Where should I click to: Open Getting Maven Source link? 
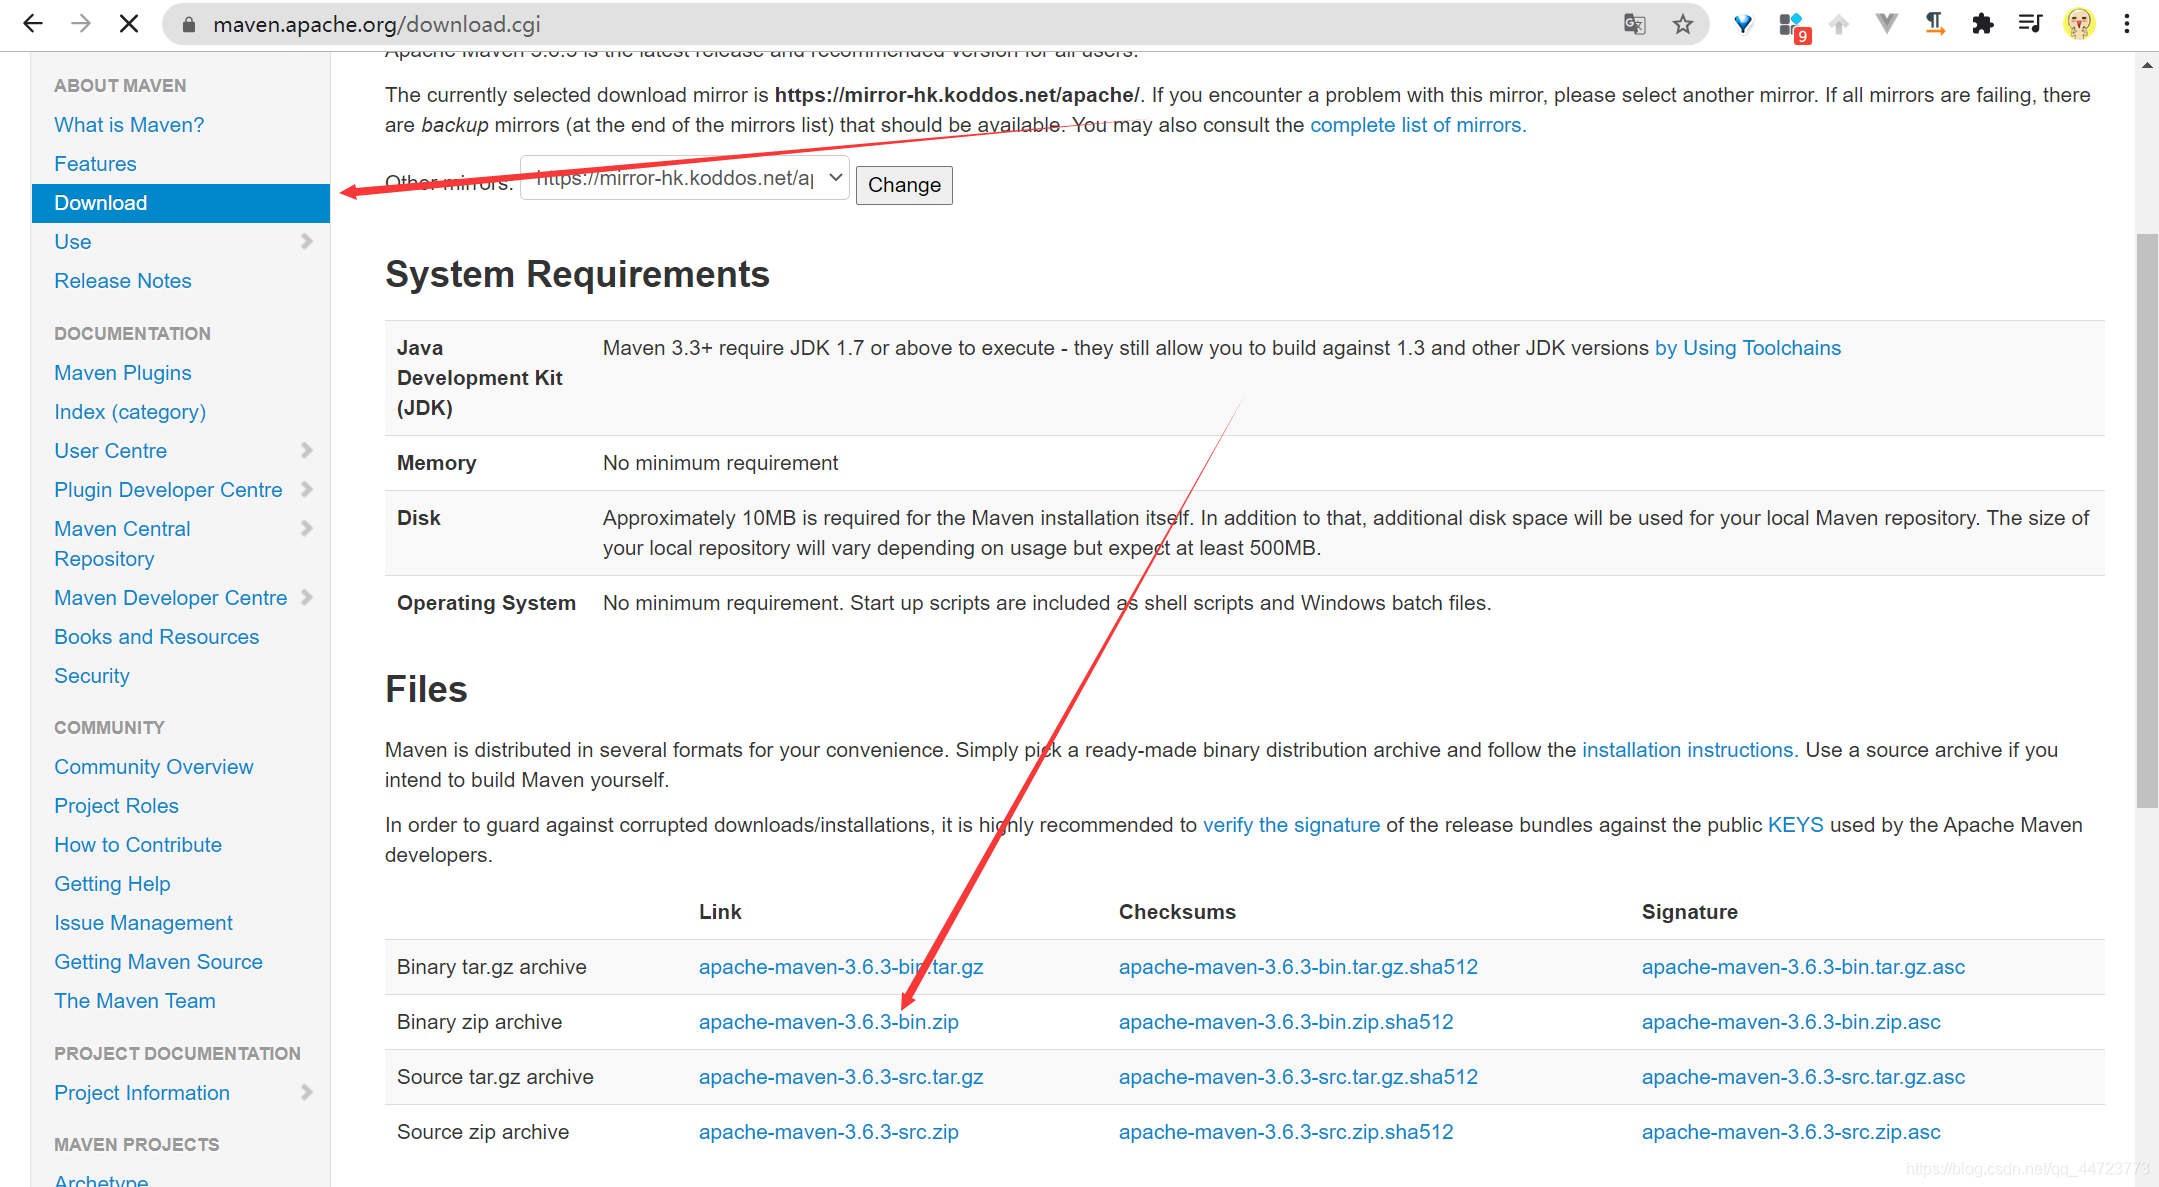158,962
